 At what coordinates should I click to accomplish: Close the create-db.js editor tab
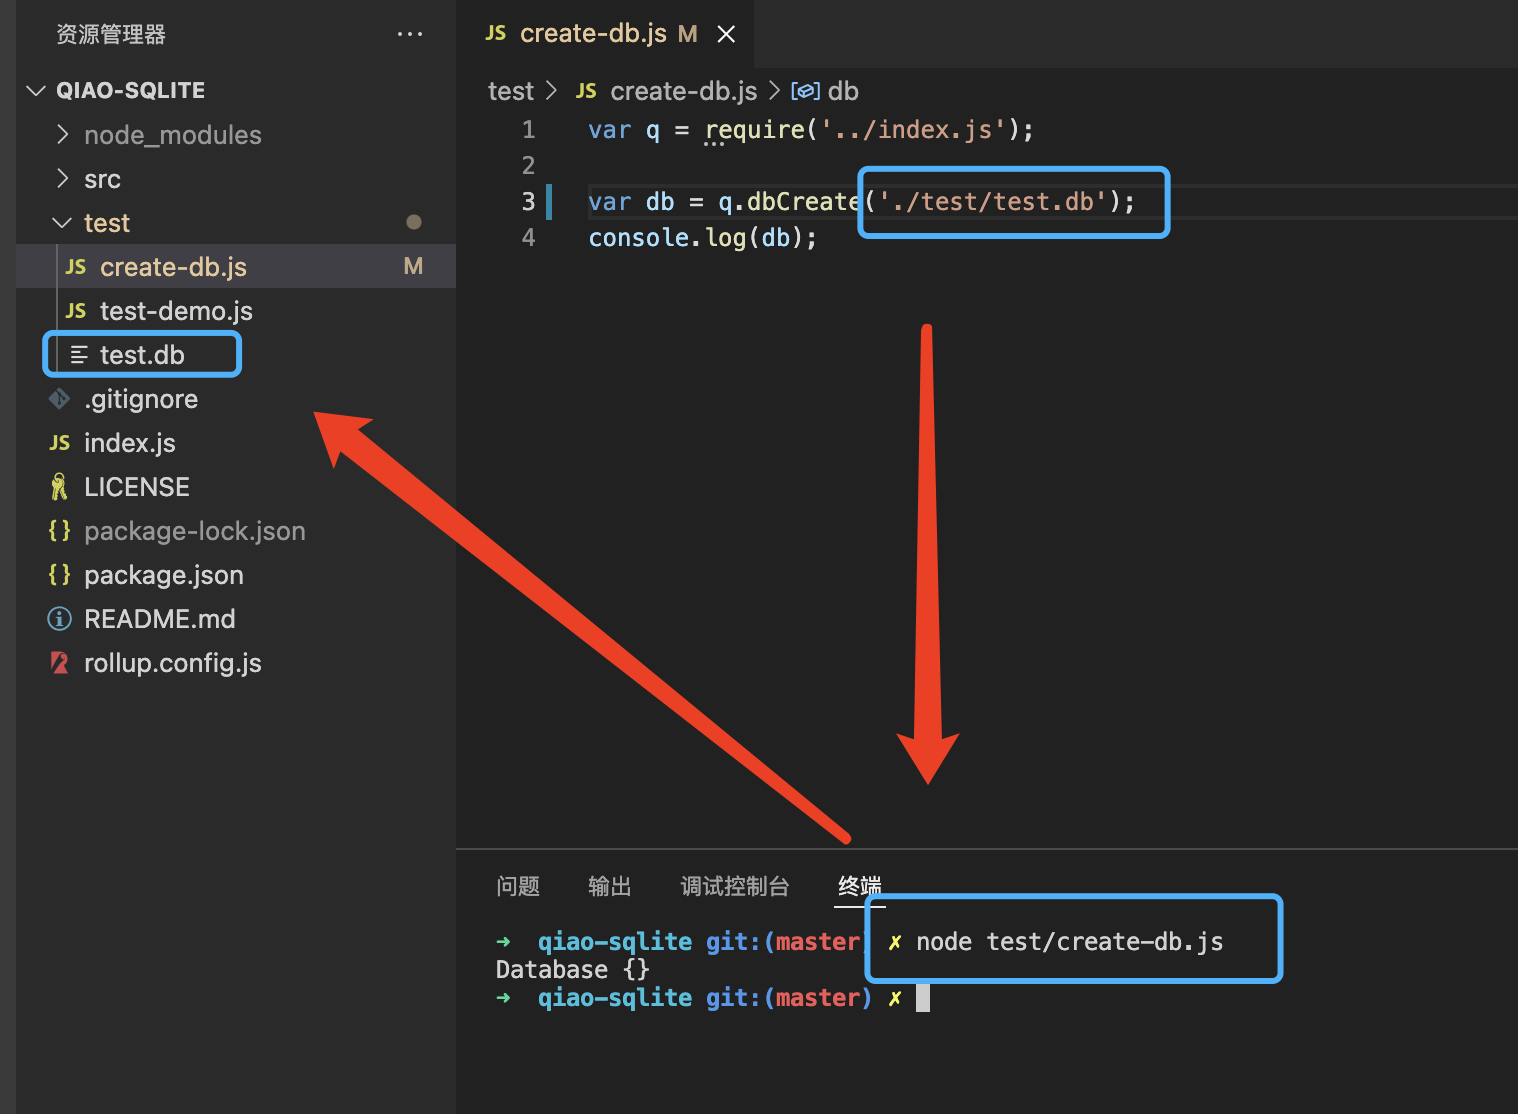[727, 34]
